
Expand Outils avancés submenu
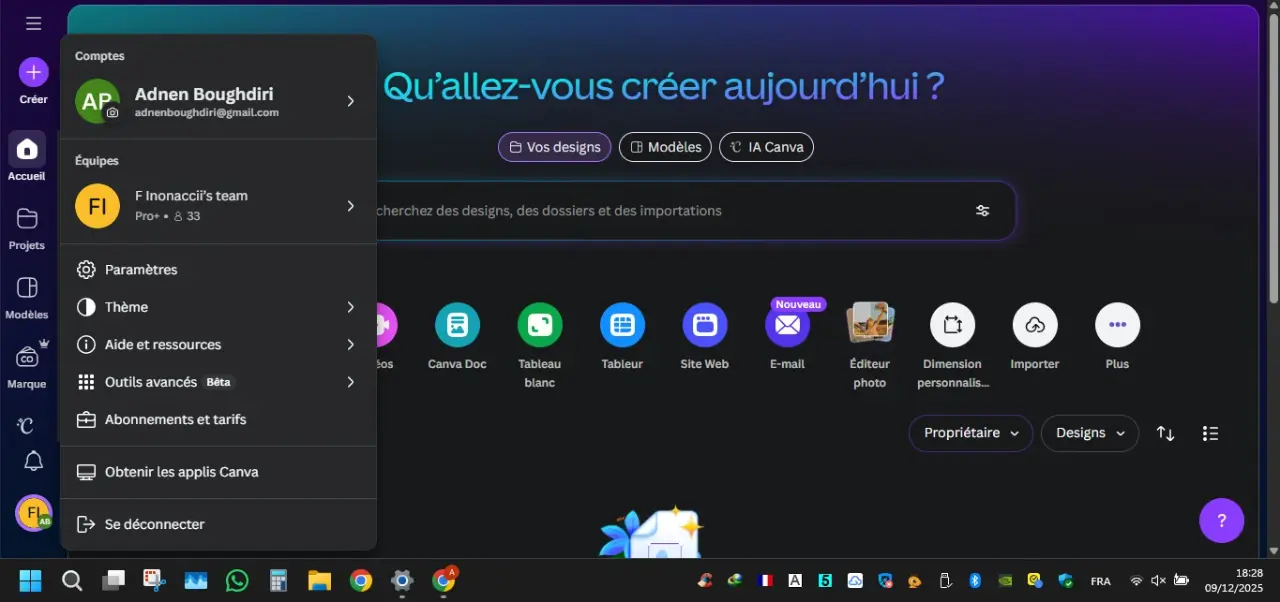(218, 382)
